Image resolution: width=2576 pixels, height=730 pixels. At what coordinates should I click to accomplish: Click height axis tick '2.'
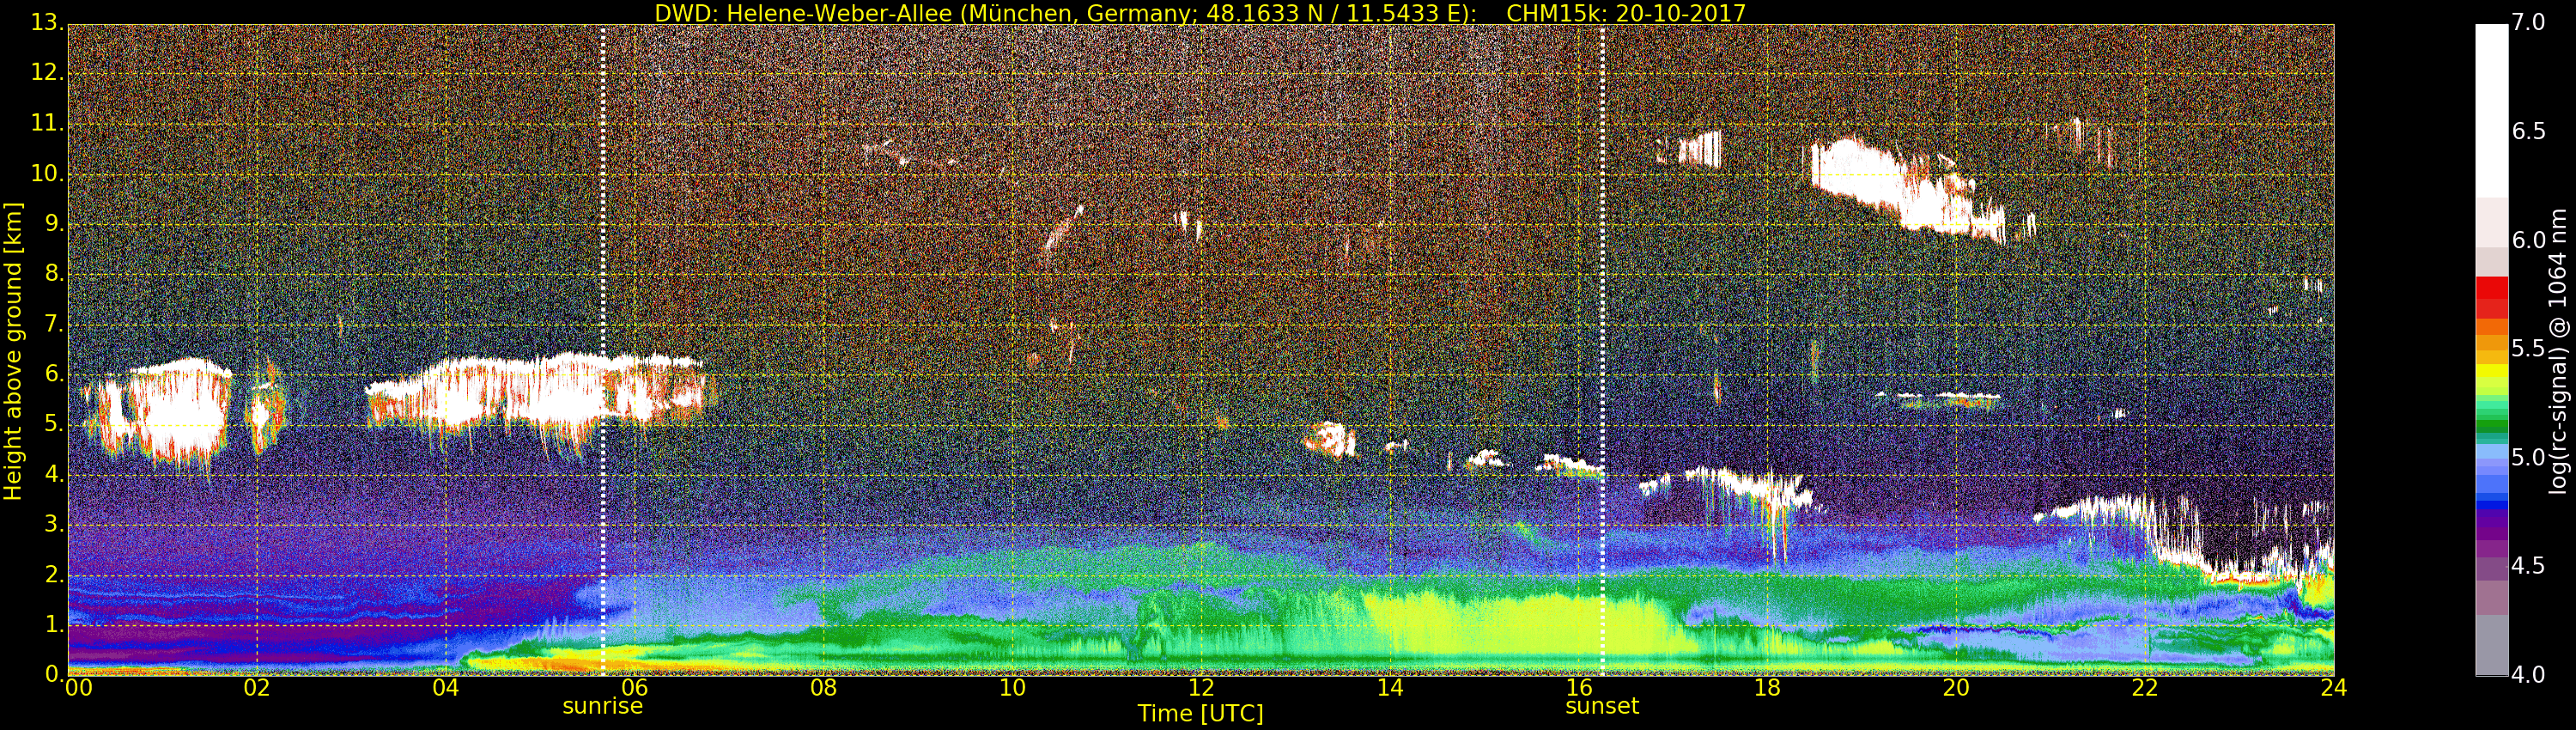54,575
